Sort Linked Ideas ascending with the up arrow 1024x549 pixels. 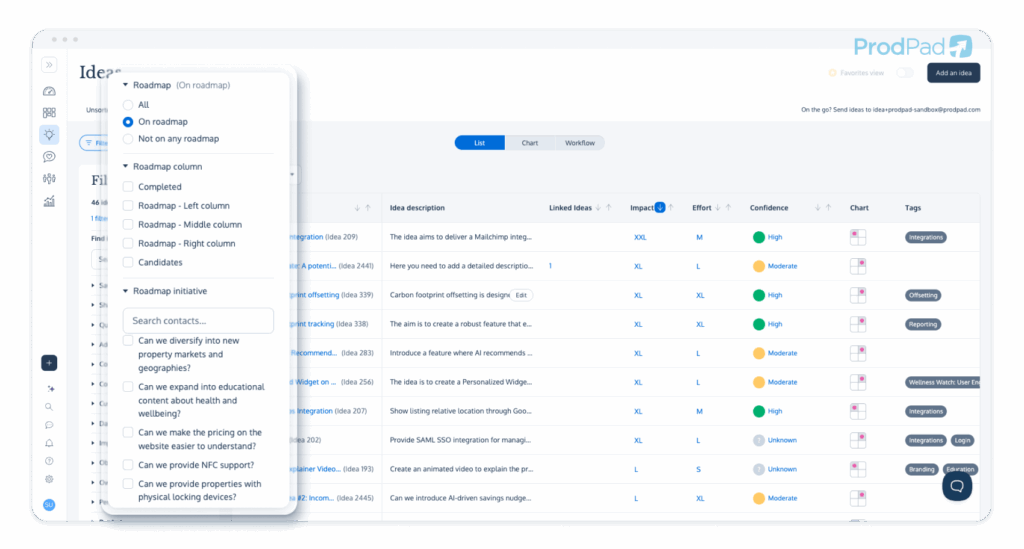(x=609, y=208)
